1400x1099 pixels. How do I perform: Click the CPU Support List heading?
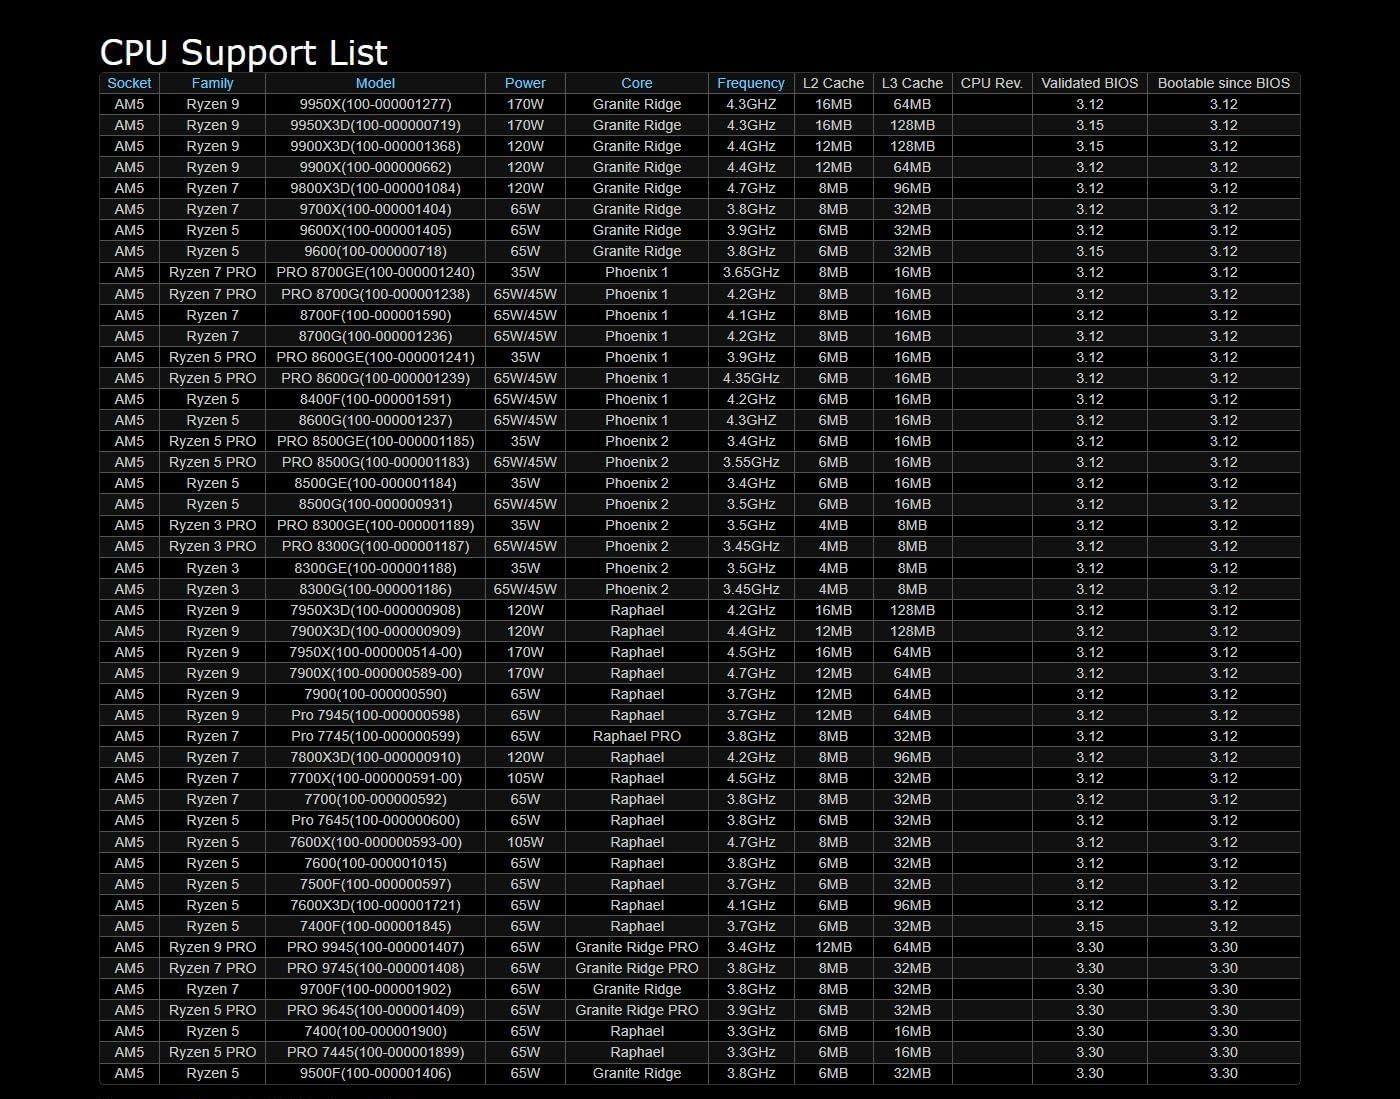pos(244,52)
